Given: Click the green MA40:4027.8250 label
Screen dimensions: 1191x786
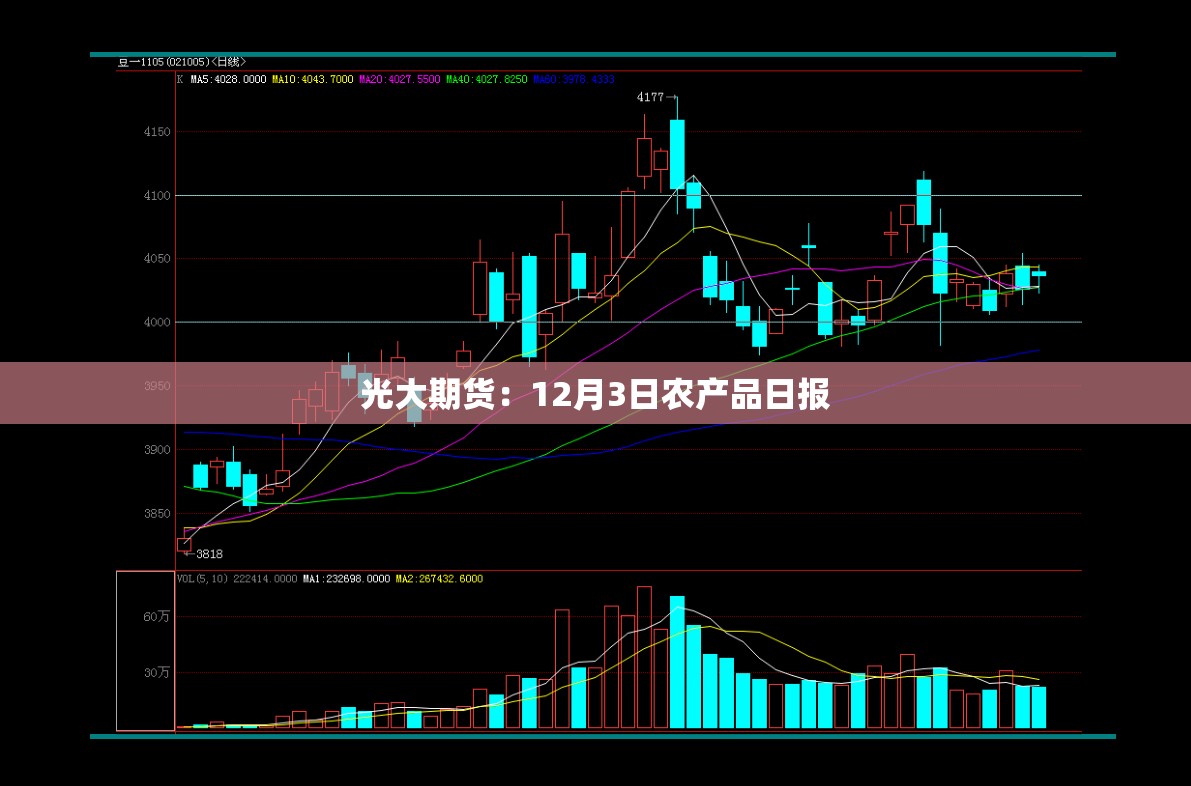Looking at the screenshot, I should tap(486, 79).
